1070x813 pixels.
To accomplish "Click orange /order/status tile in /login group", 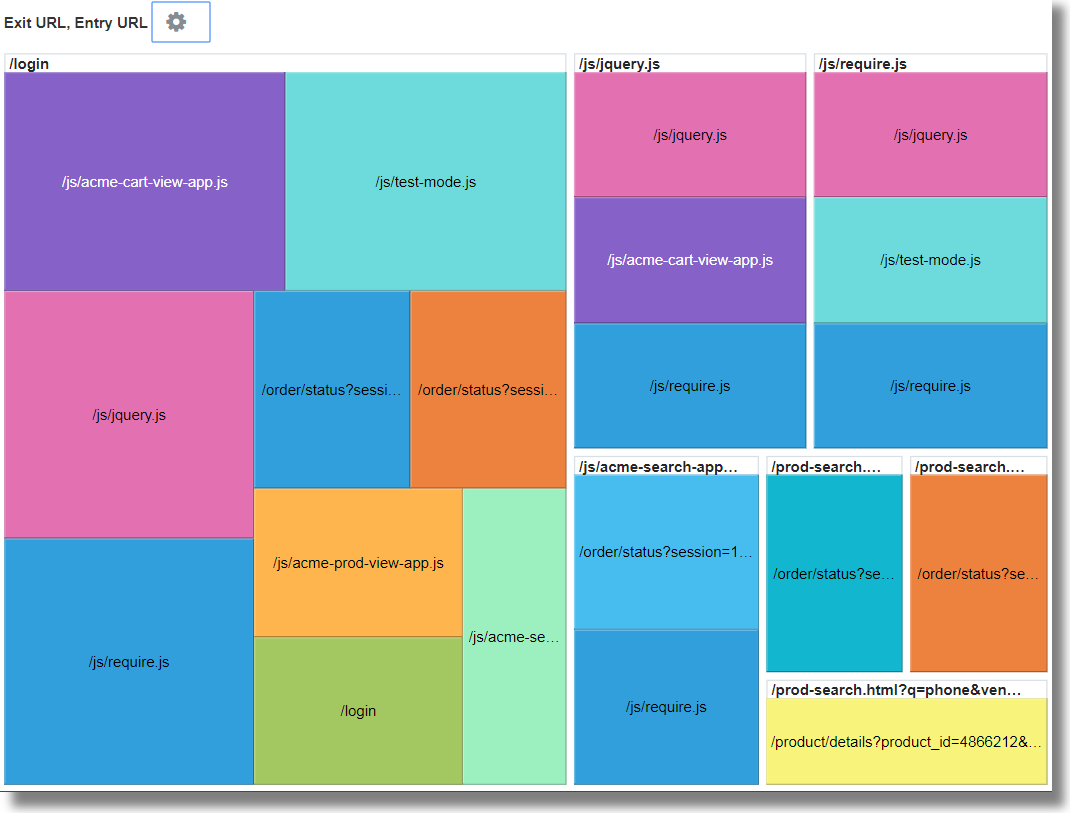I will 488,390.
